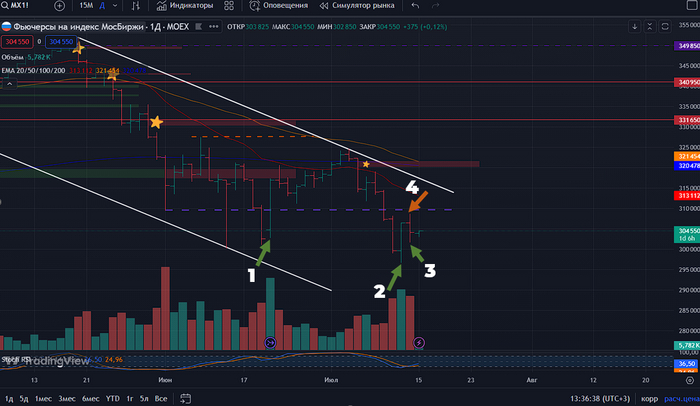The image size is (700, 406).
Task: Click the add symbol plus icon
Action: 59,6
